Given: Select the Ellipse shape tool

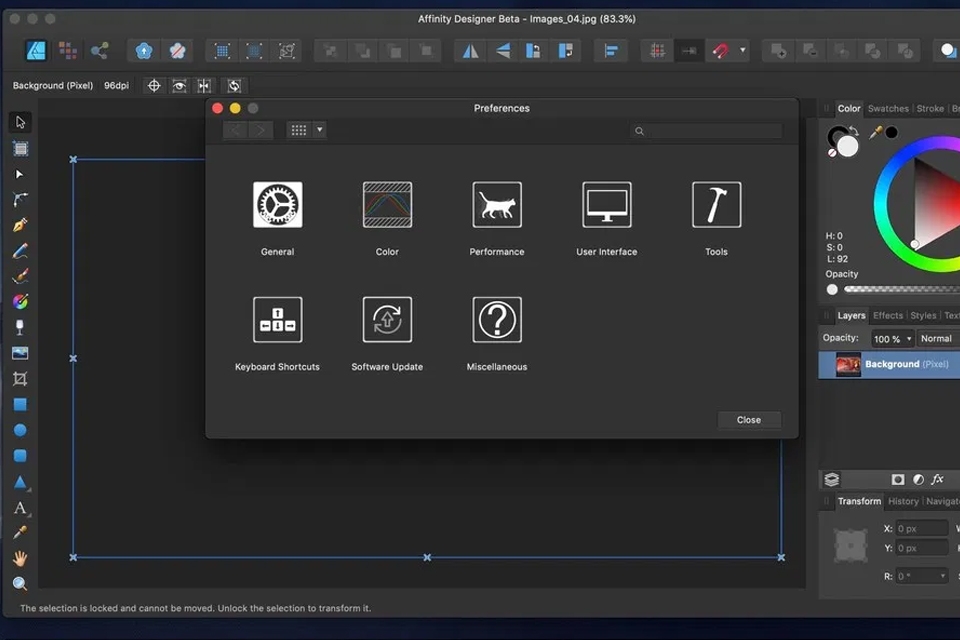Looking at the screenshot, I should click(20, 429).
